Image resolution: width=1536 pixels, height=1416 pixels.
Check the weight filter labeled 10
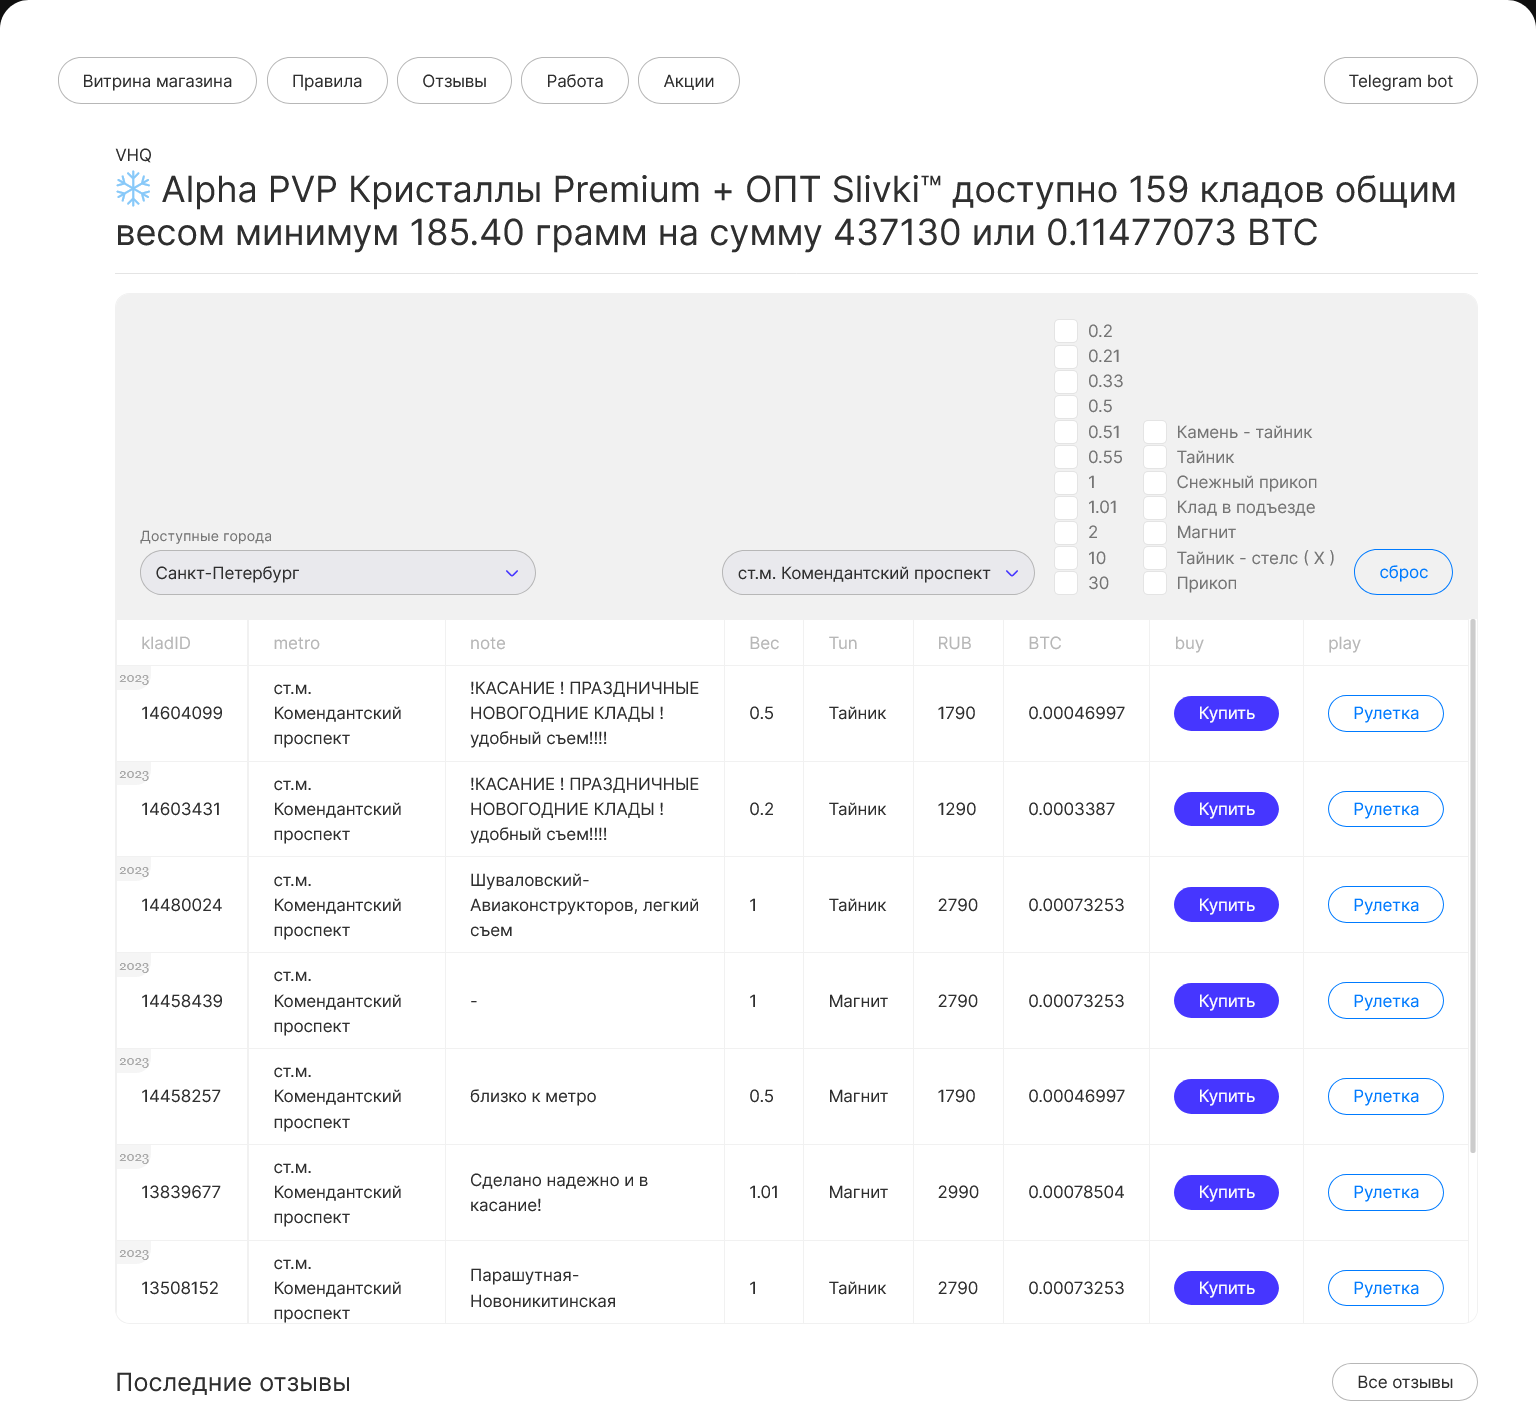(1066, 558)
